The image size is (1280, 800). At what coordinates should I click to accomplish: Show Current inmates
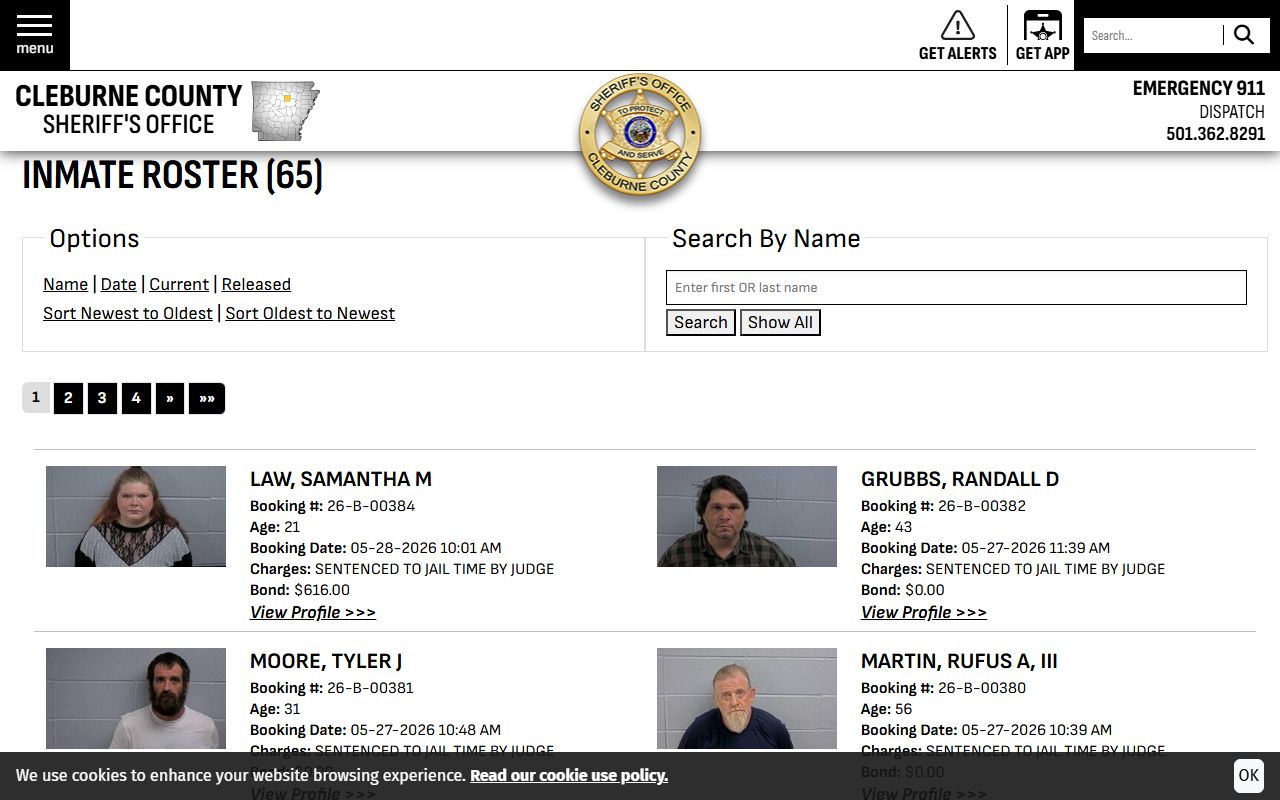tap(179, 284)
